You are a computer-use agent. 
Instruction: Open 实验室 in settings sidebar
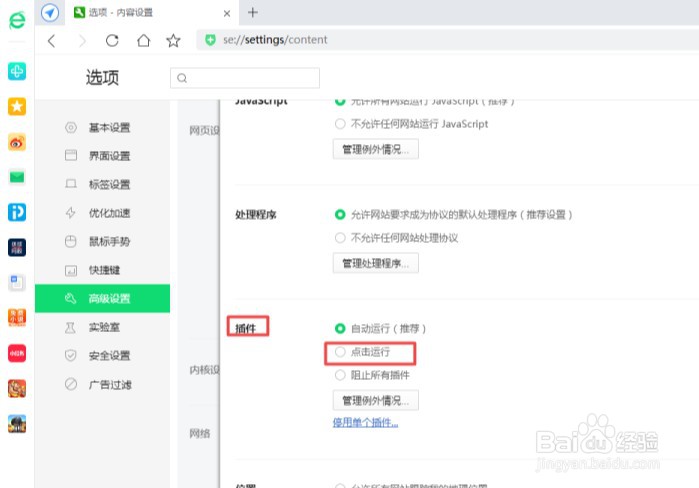tap(103, 327)
